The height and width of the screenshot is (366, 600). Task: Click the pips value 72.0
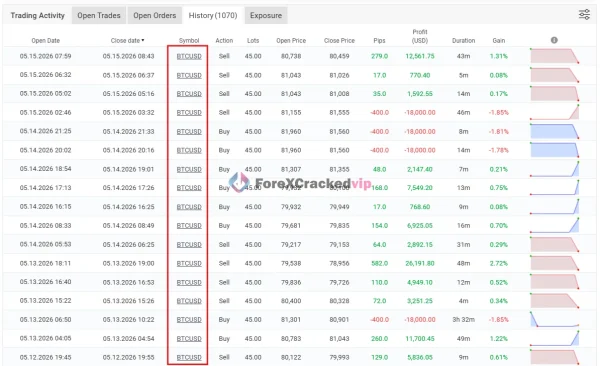tap(379, 301)
